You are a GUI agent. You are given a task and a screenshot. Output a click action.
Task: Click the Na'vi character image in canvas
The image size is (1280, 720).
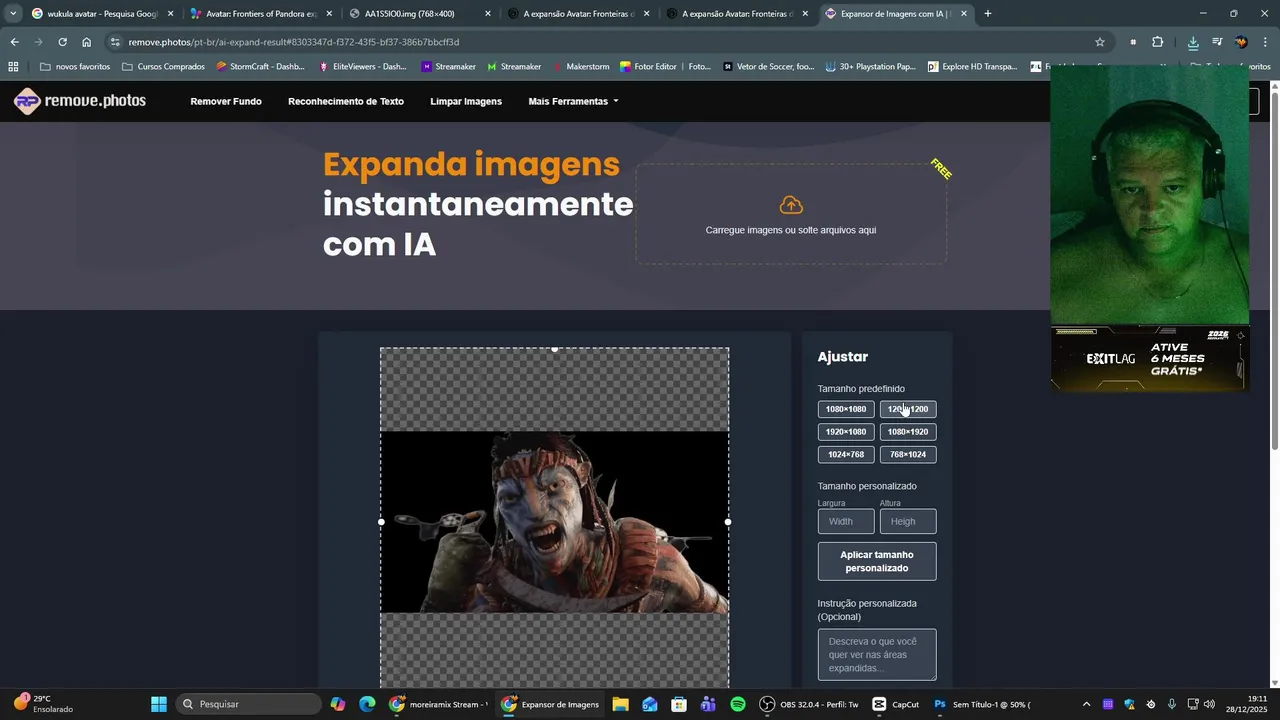[555, 522]
